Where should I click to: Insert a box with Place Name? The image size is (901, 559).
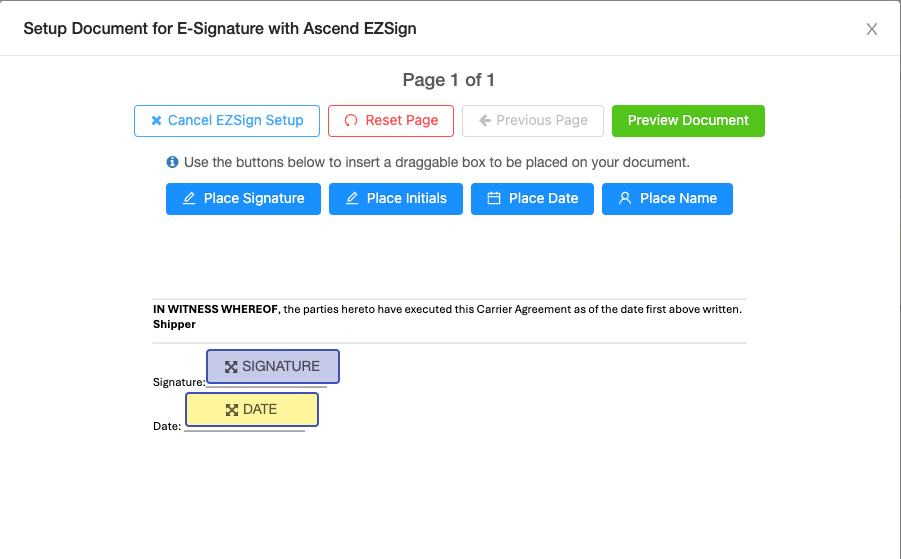click(667, 199)
